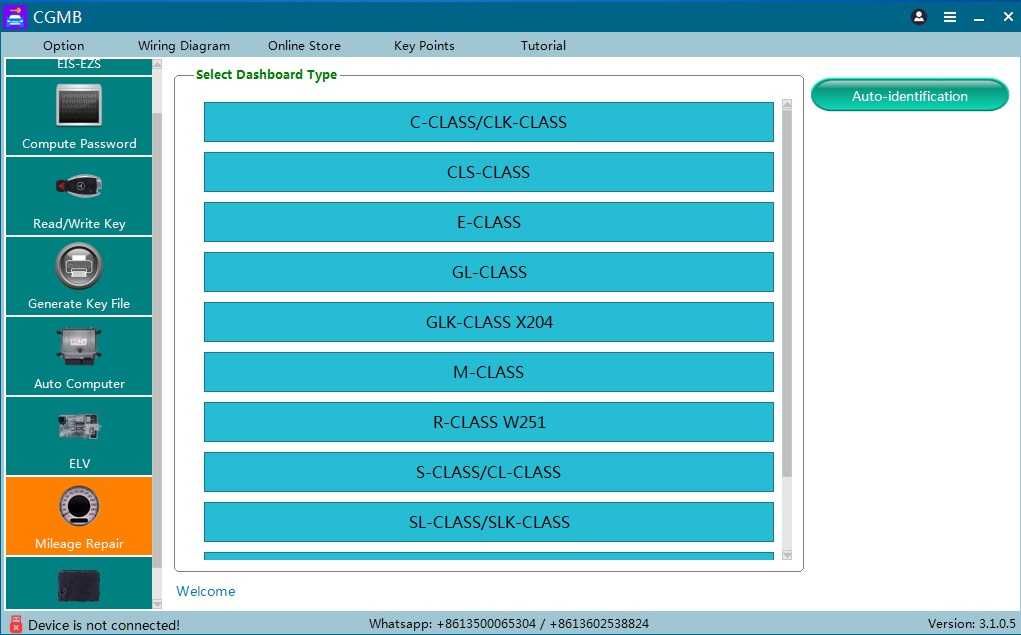Select GLK-CLASS X204 dashboard type
The image size is (1021, 635).
pyautogui.click(x=488, y=322)
